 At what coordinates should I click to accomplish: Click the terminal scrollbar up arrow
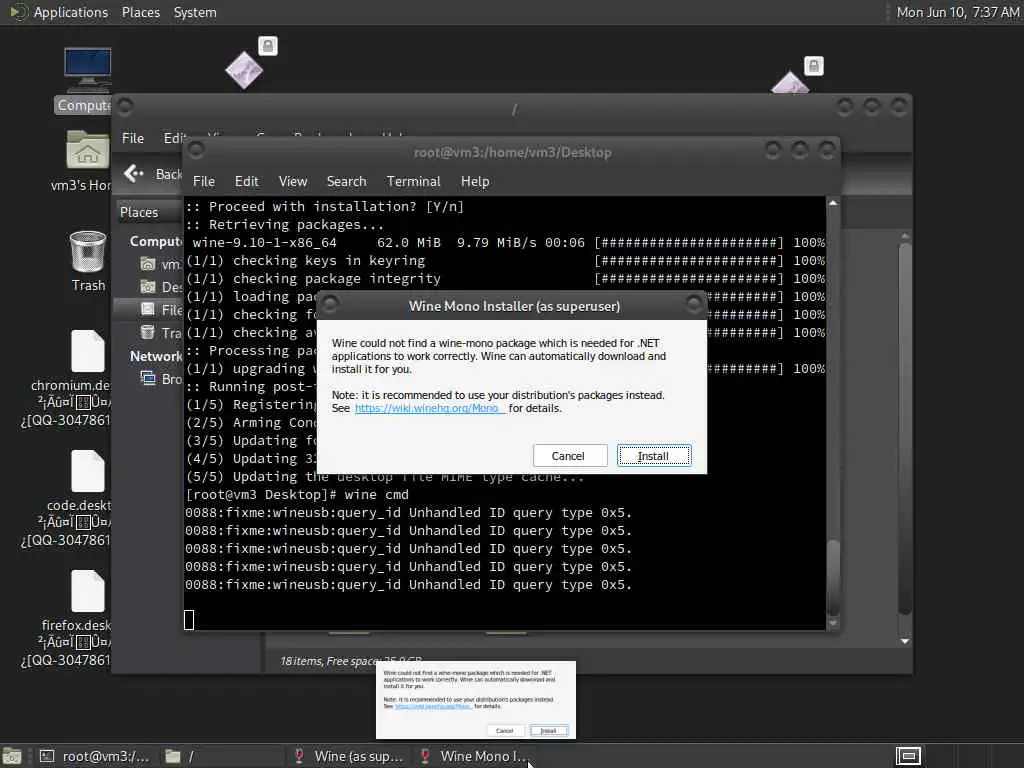[833, 204]
